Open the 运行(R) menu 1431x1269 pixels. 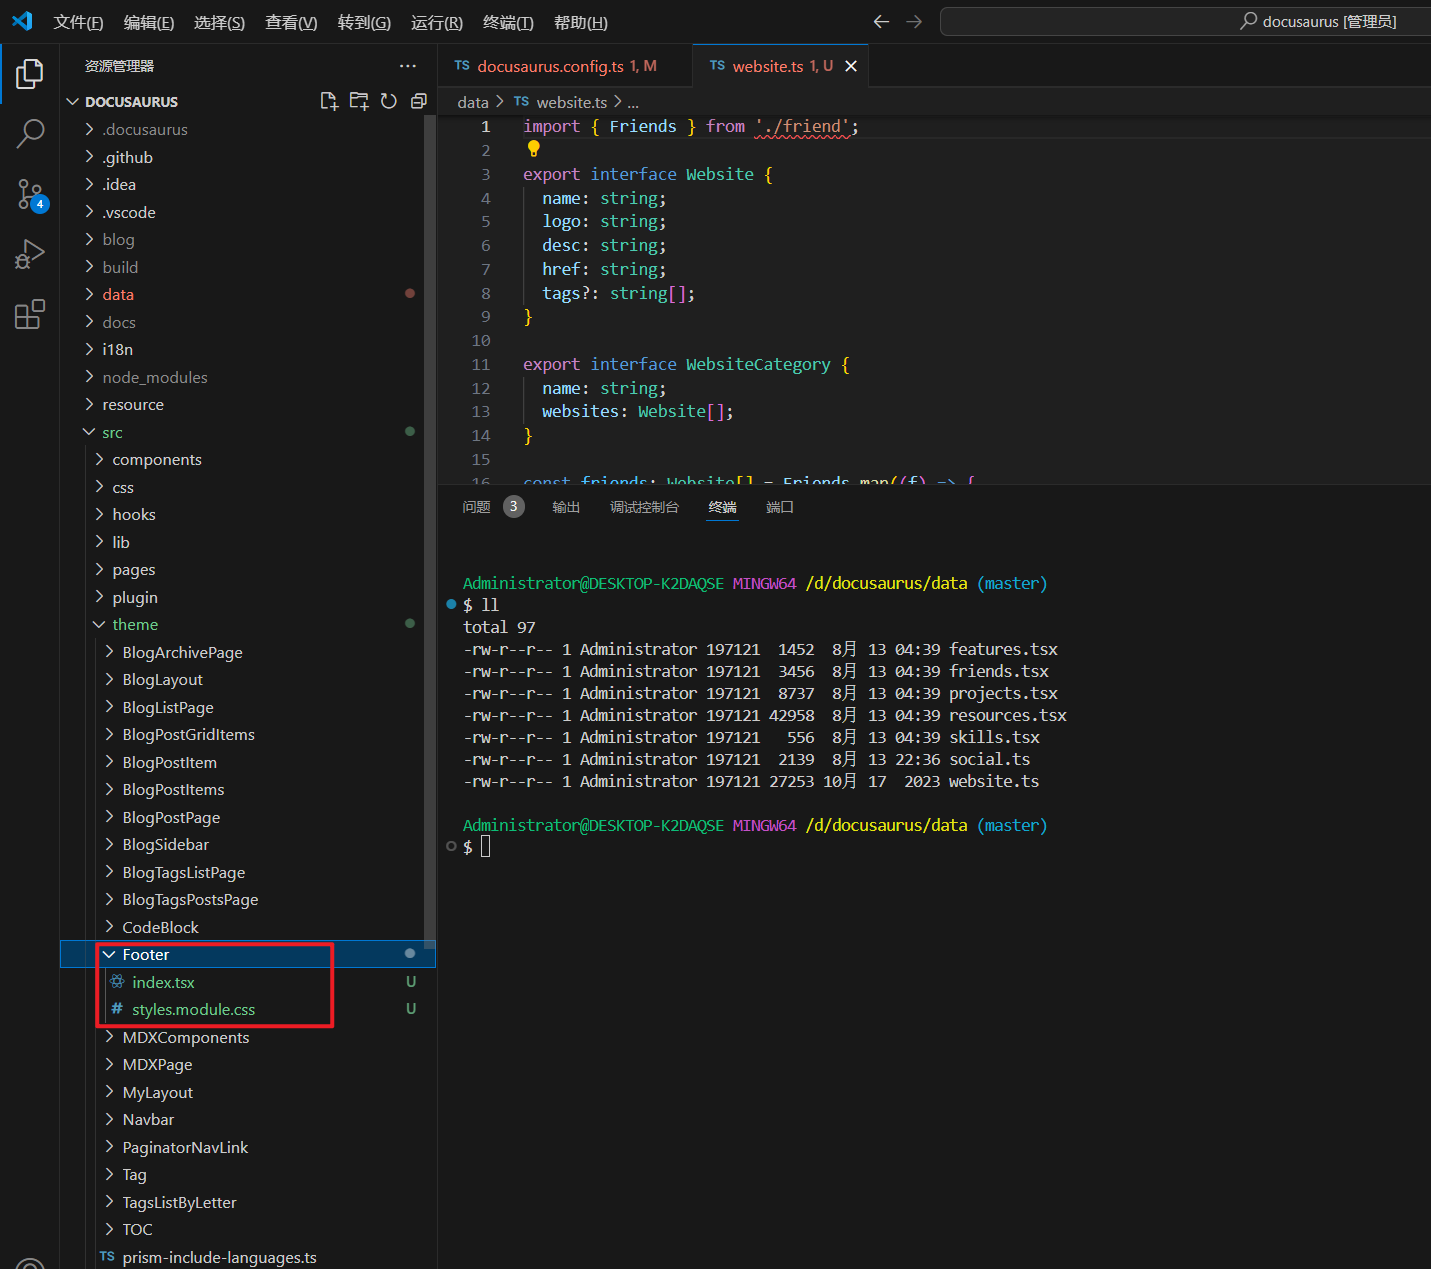coord(436,22)
